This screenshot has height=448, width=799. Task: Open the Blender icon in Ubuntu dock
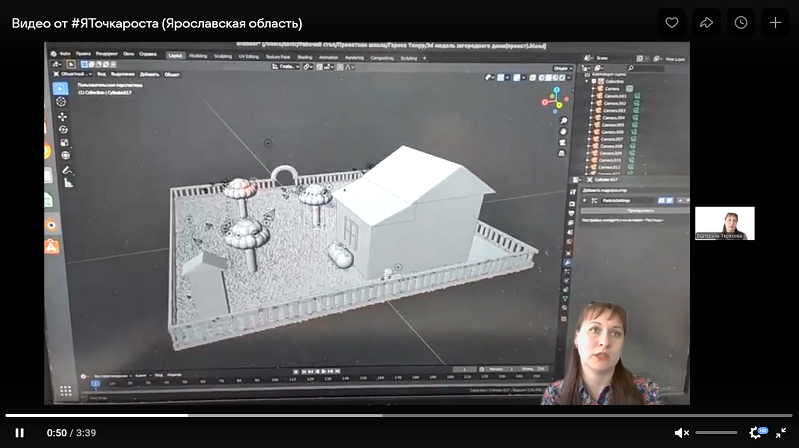[51, 225]
